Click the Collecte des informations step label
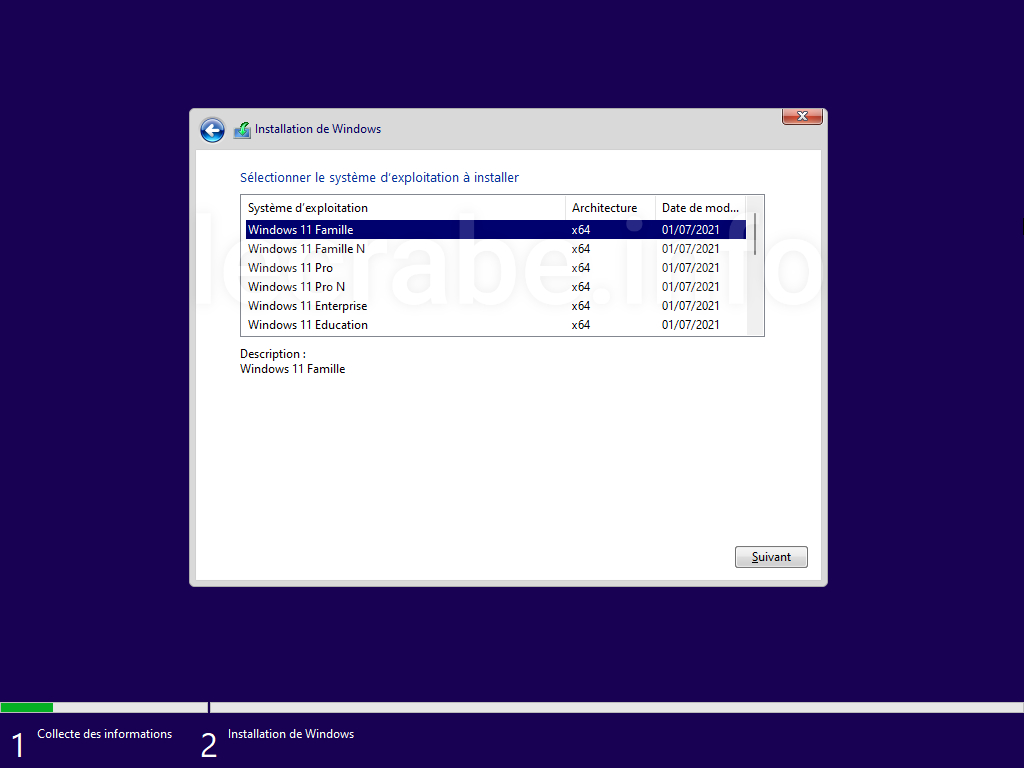Image resolution: width=1024 pixels, height=768 pixels. [104, 734]
